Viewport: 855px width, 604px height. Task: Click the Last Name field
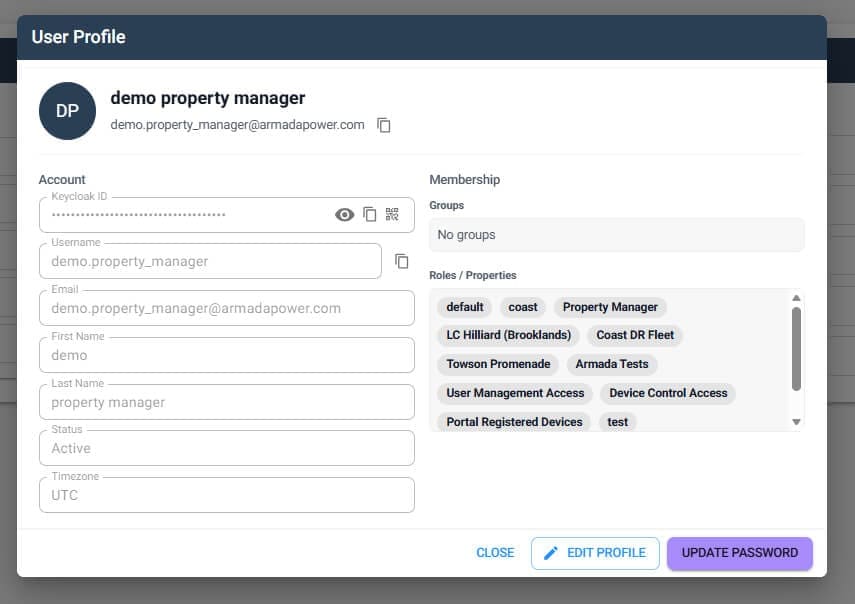[227, 402]
